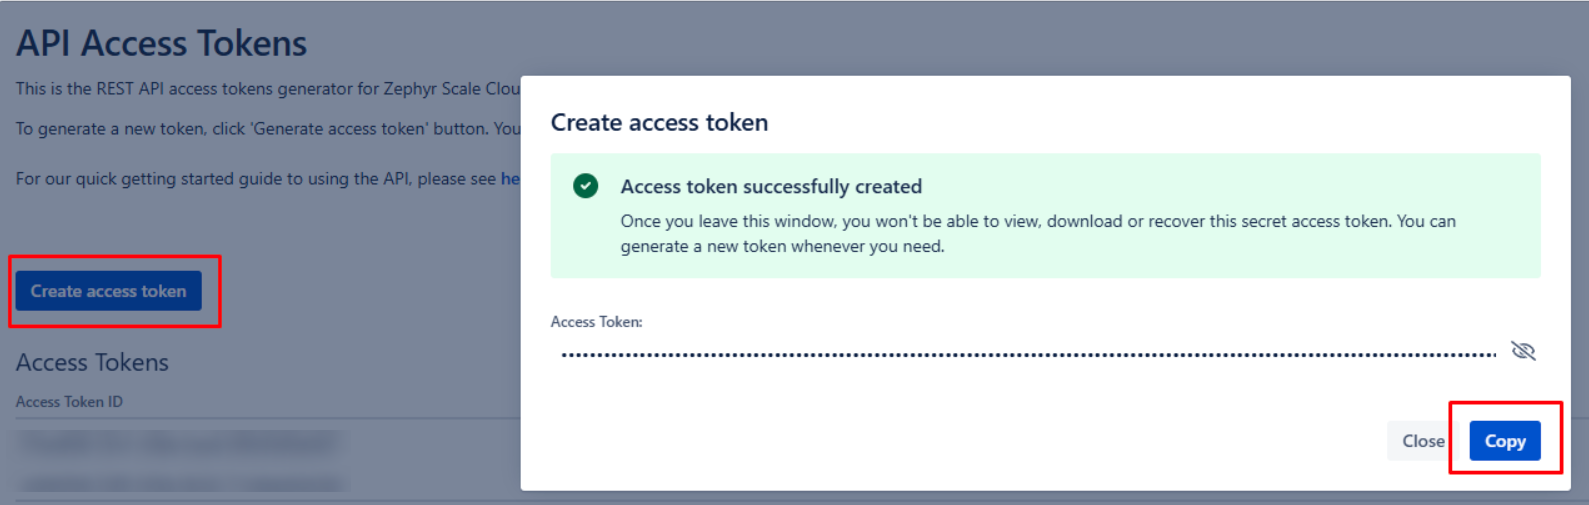Click the API Access Tokens page heading
The width and height of the screenshot is (1589, 505).
click(x=161, y=43)
